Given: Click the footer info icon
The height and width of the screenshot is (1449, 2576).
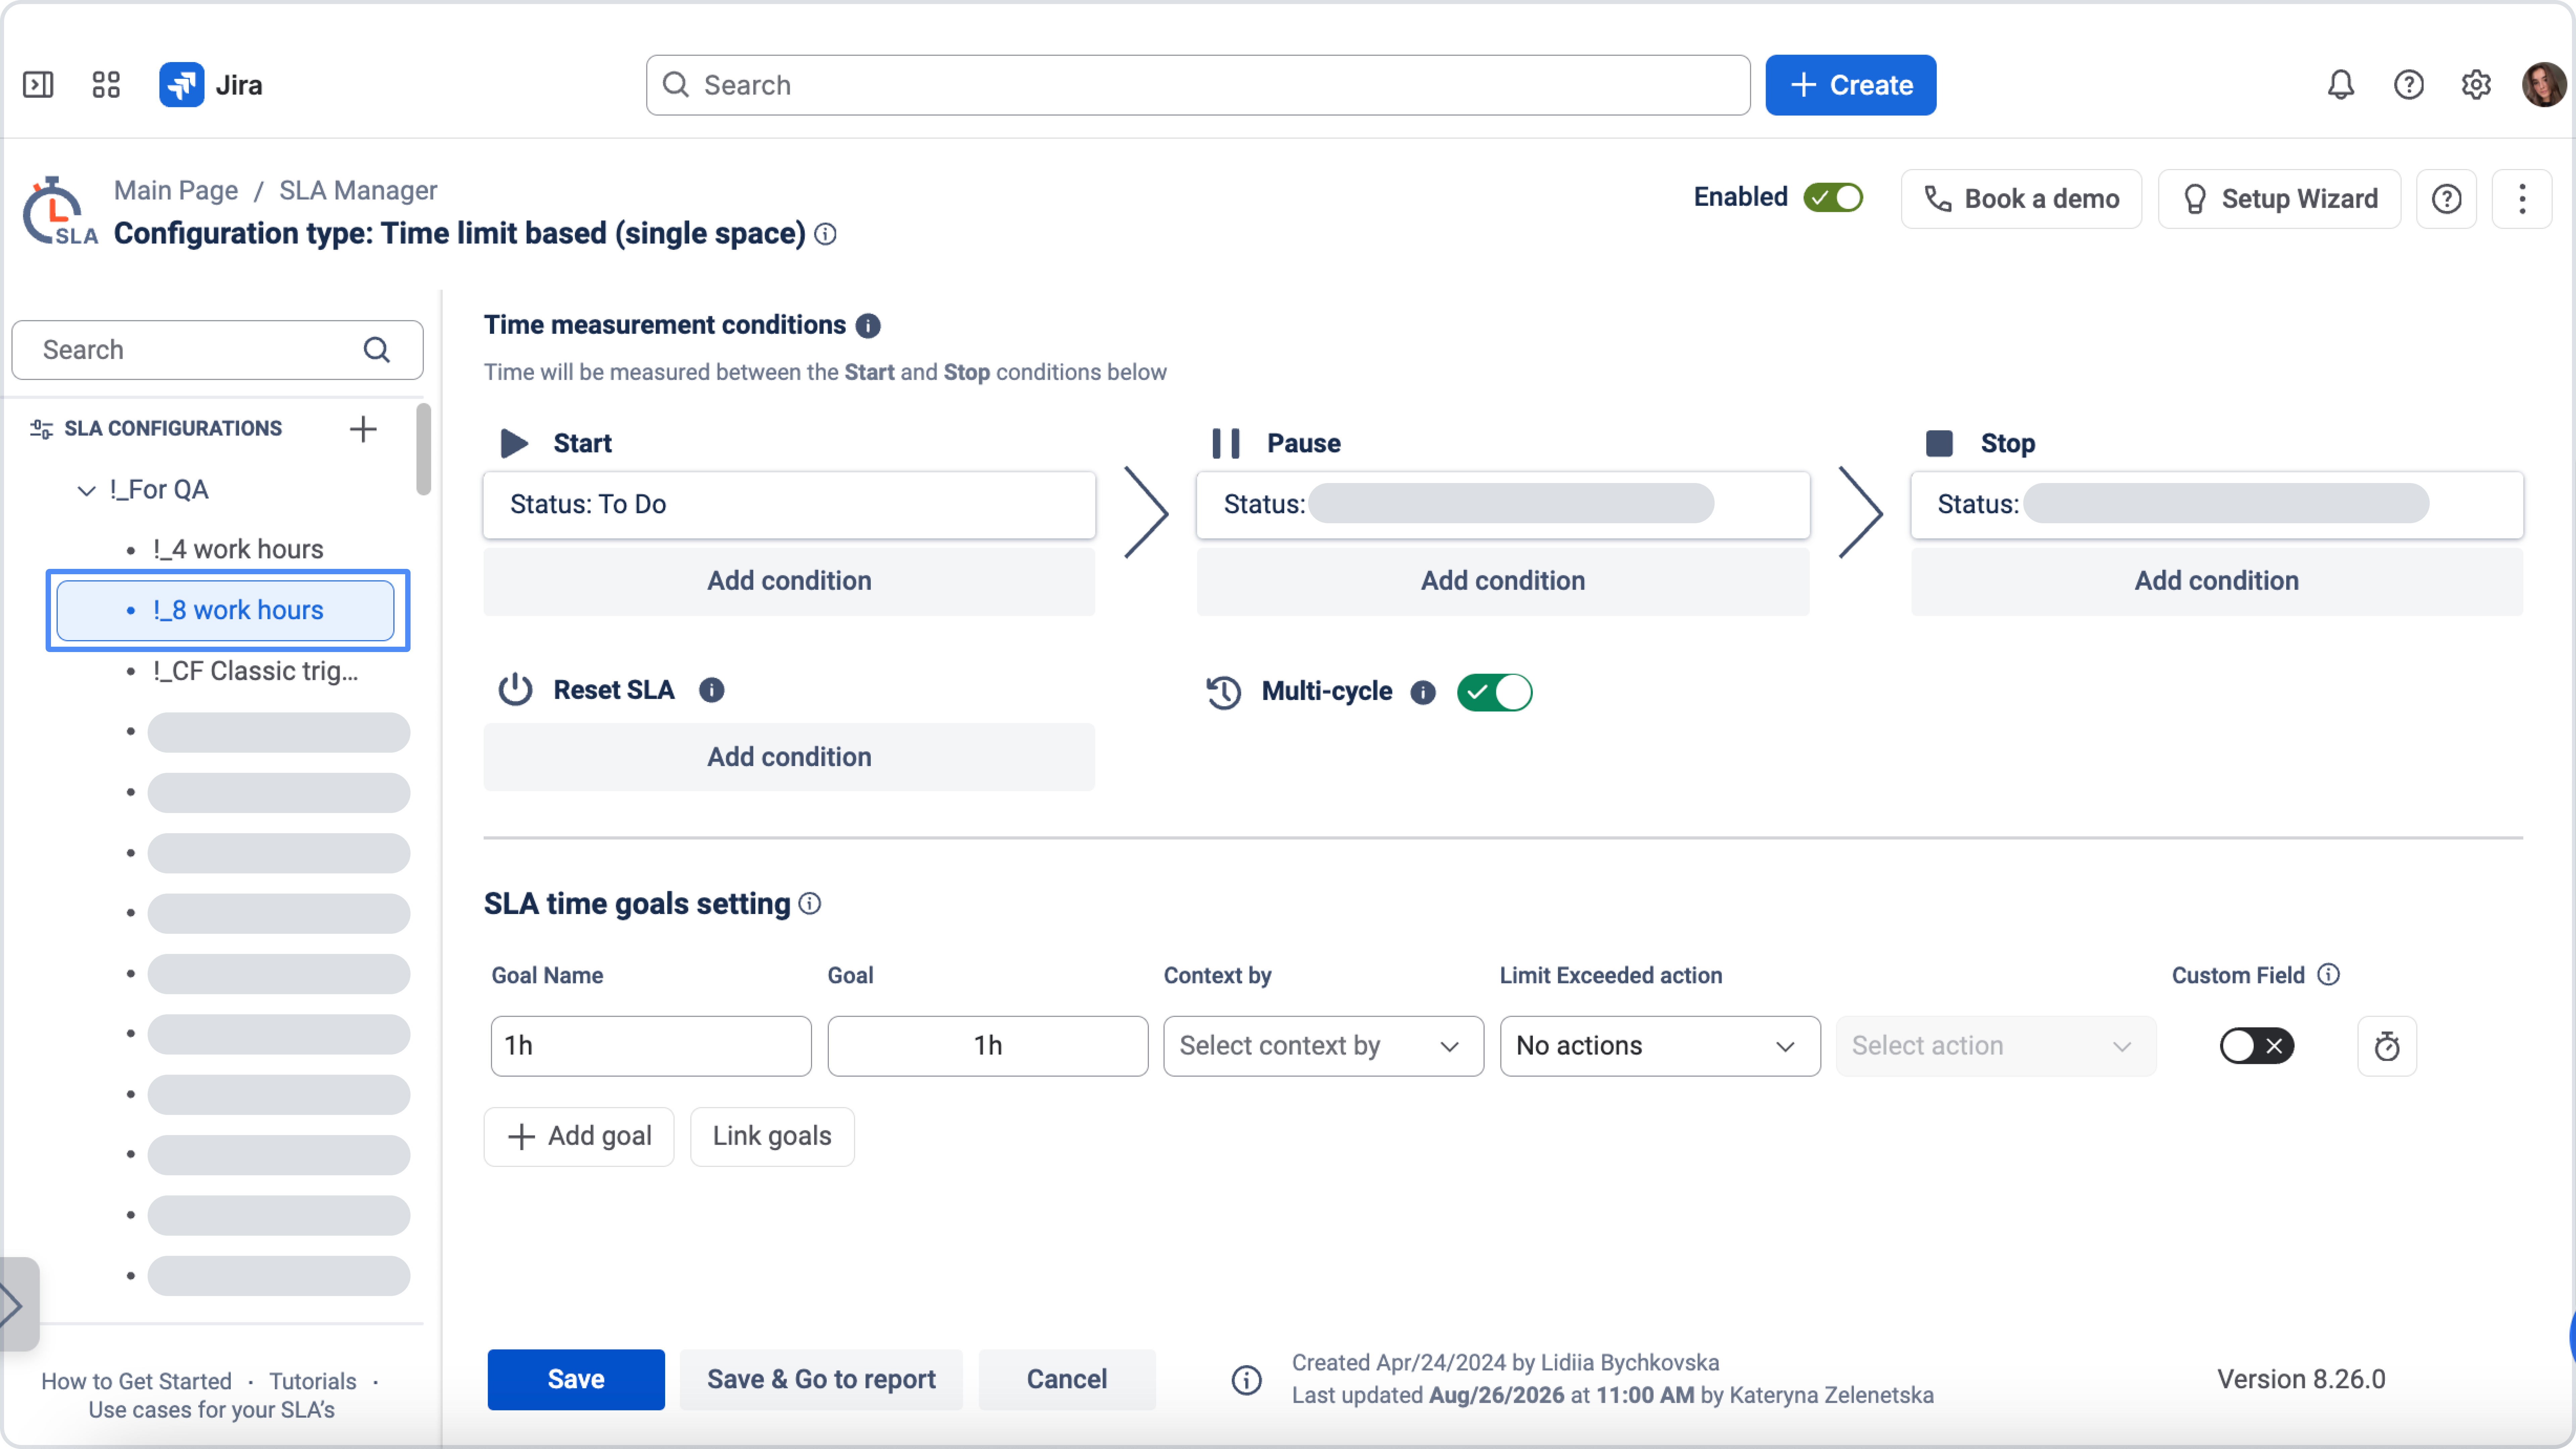Looking at the screenshot, I should coord(1246,1380).
